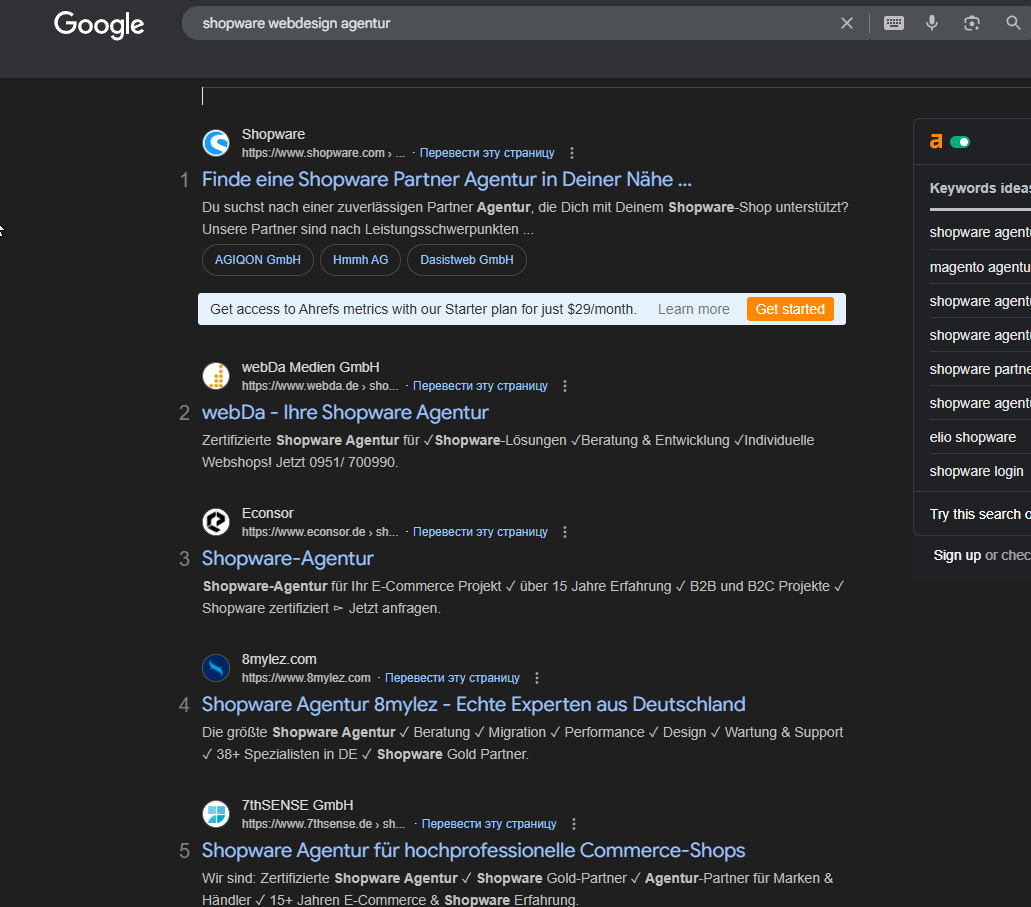Toggle the Ahrefs toolbar switch off

pyautogui.click(x=960, y=142)
